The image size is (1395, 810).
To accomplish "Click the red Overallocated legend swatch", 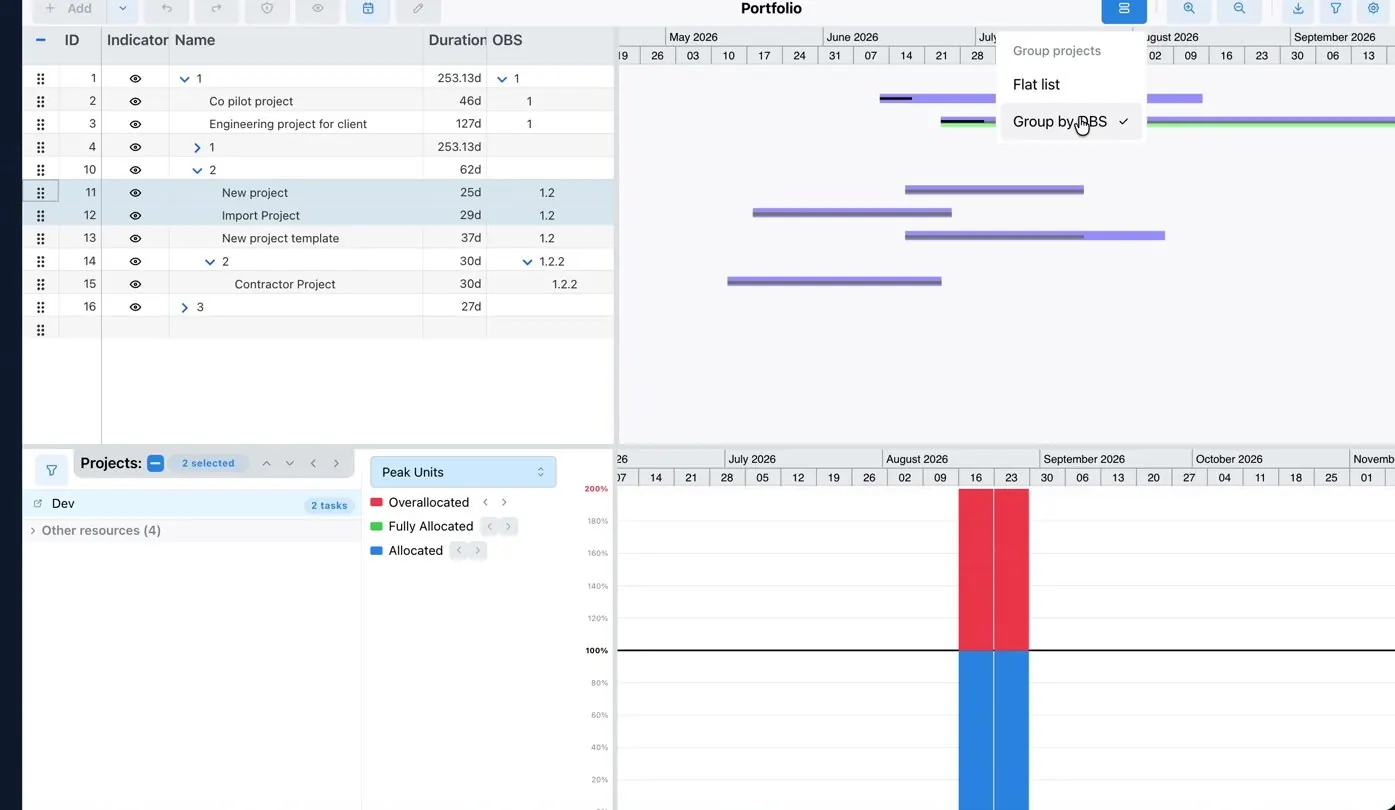I will click(377, 503).
